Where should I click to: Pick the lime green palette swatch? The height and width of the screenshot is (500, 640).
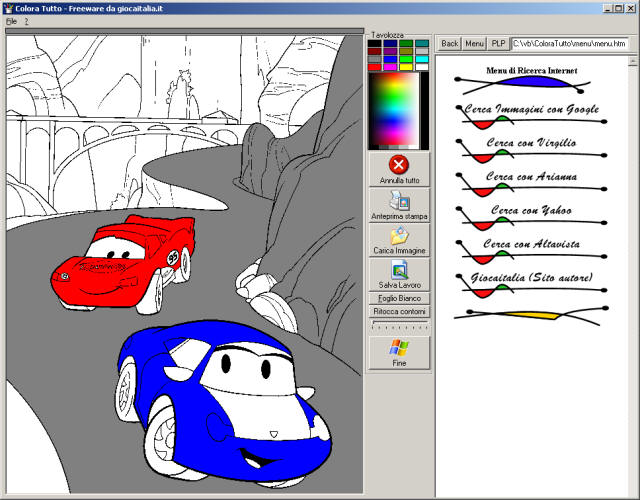(x=406, y=59)
